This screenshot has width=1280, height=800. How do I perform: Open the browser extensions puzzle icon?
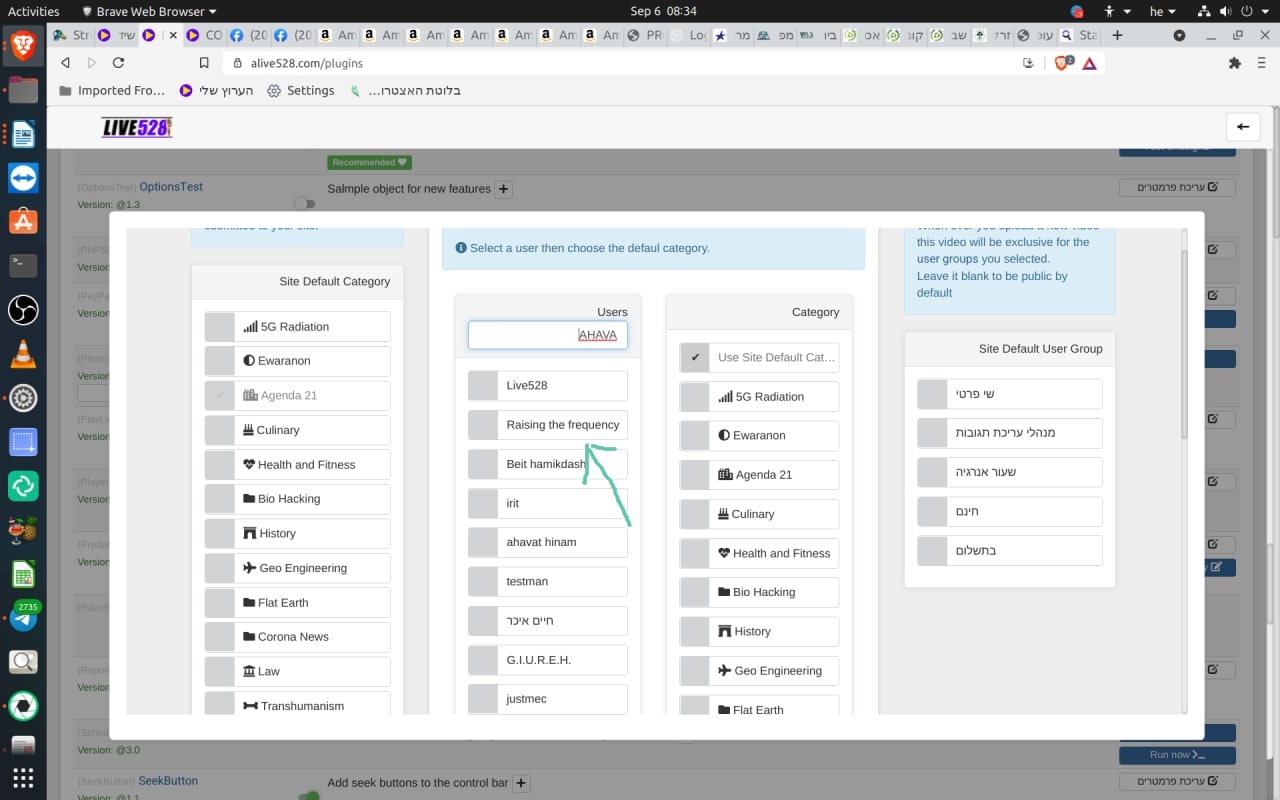coord(1234,62)
